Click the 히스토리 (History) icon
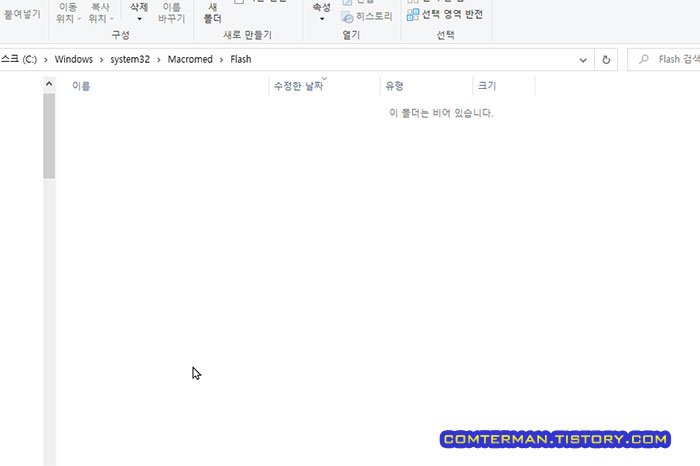This screenshot has height=466, width=700. click(x=347, y=17)
